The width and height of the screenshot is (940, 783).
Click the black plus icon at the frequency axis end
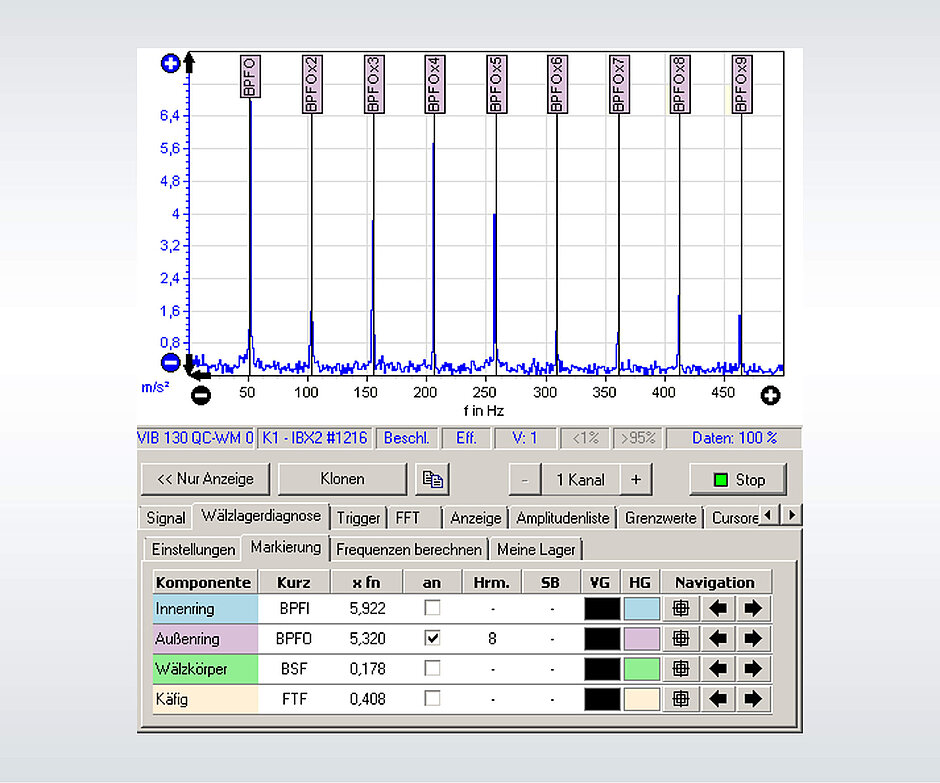click(770, 395)
